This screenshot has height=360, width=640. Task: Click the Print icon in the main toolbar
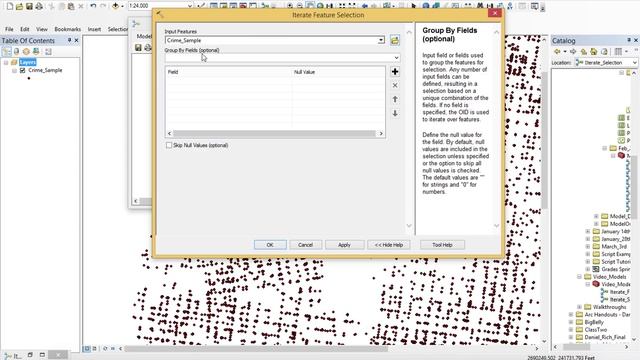click(39, 6)
